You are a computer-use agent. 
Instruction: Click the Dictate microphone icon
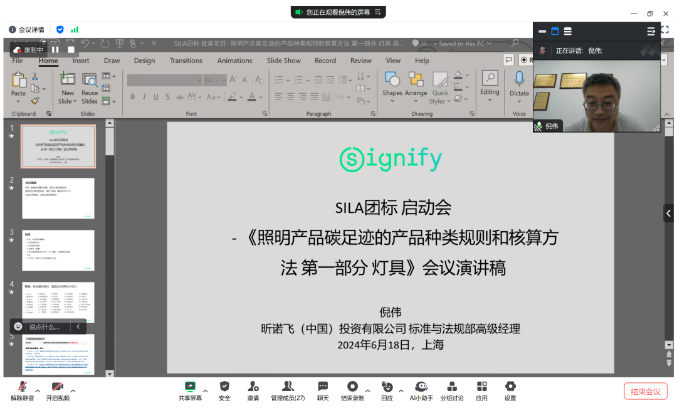point(519,79)
